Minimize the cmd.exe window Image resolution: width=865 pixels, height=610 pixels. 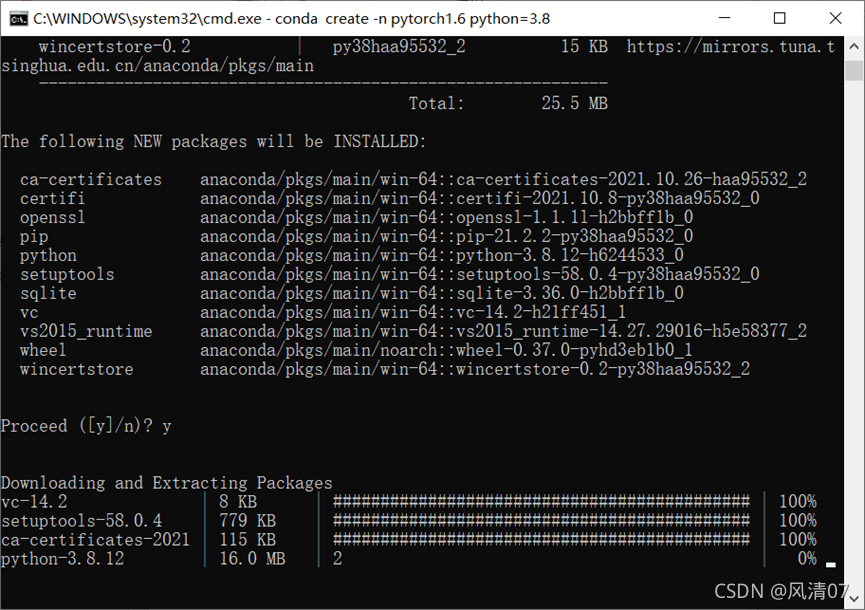pos(725,18)
